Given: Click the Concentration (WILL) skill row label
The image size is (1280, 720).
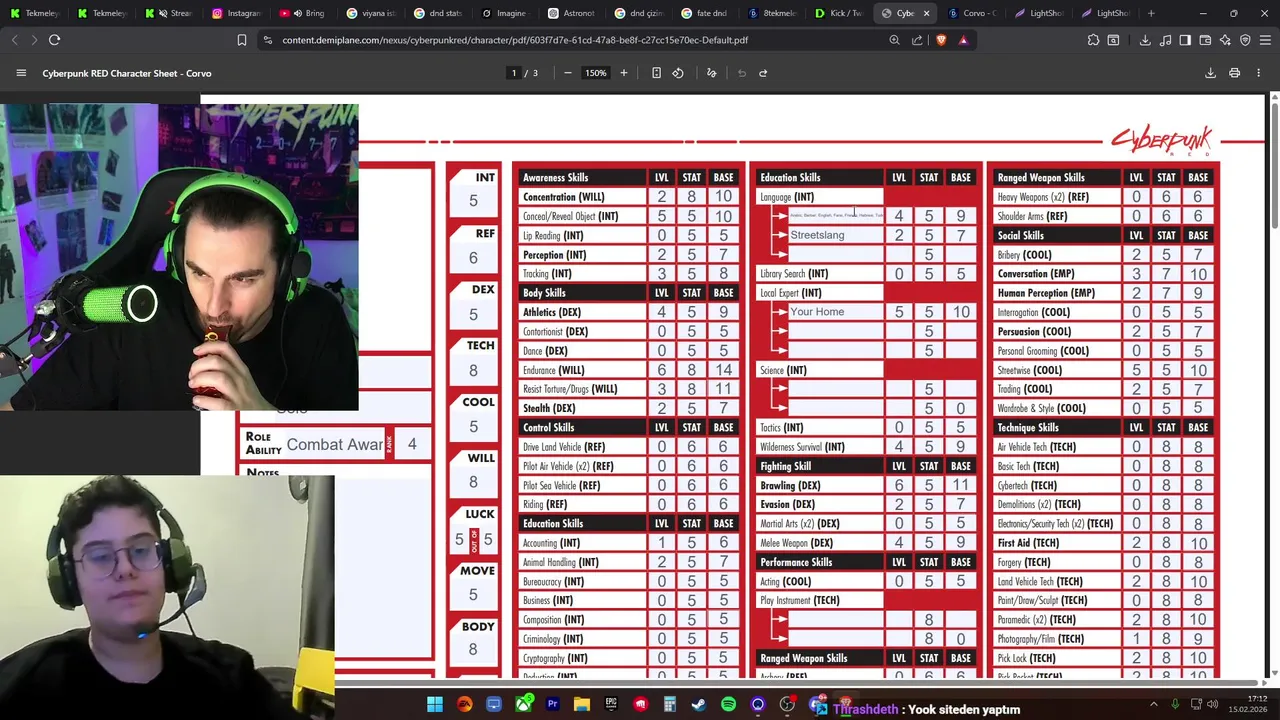Looking at the screenshot, I should (563, 197).
